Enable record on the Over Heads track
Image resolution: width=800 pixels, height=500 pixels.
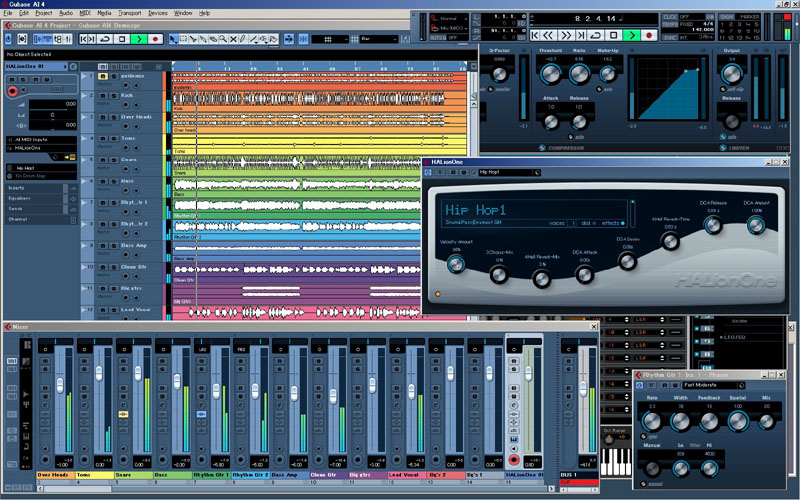[x=126, y=127]
